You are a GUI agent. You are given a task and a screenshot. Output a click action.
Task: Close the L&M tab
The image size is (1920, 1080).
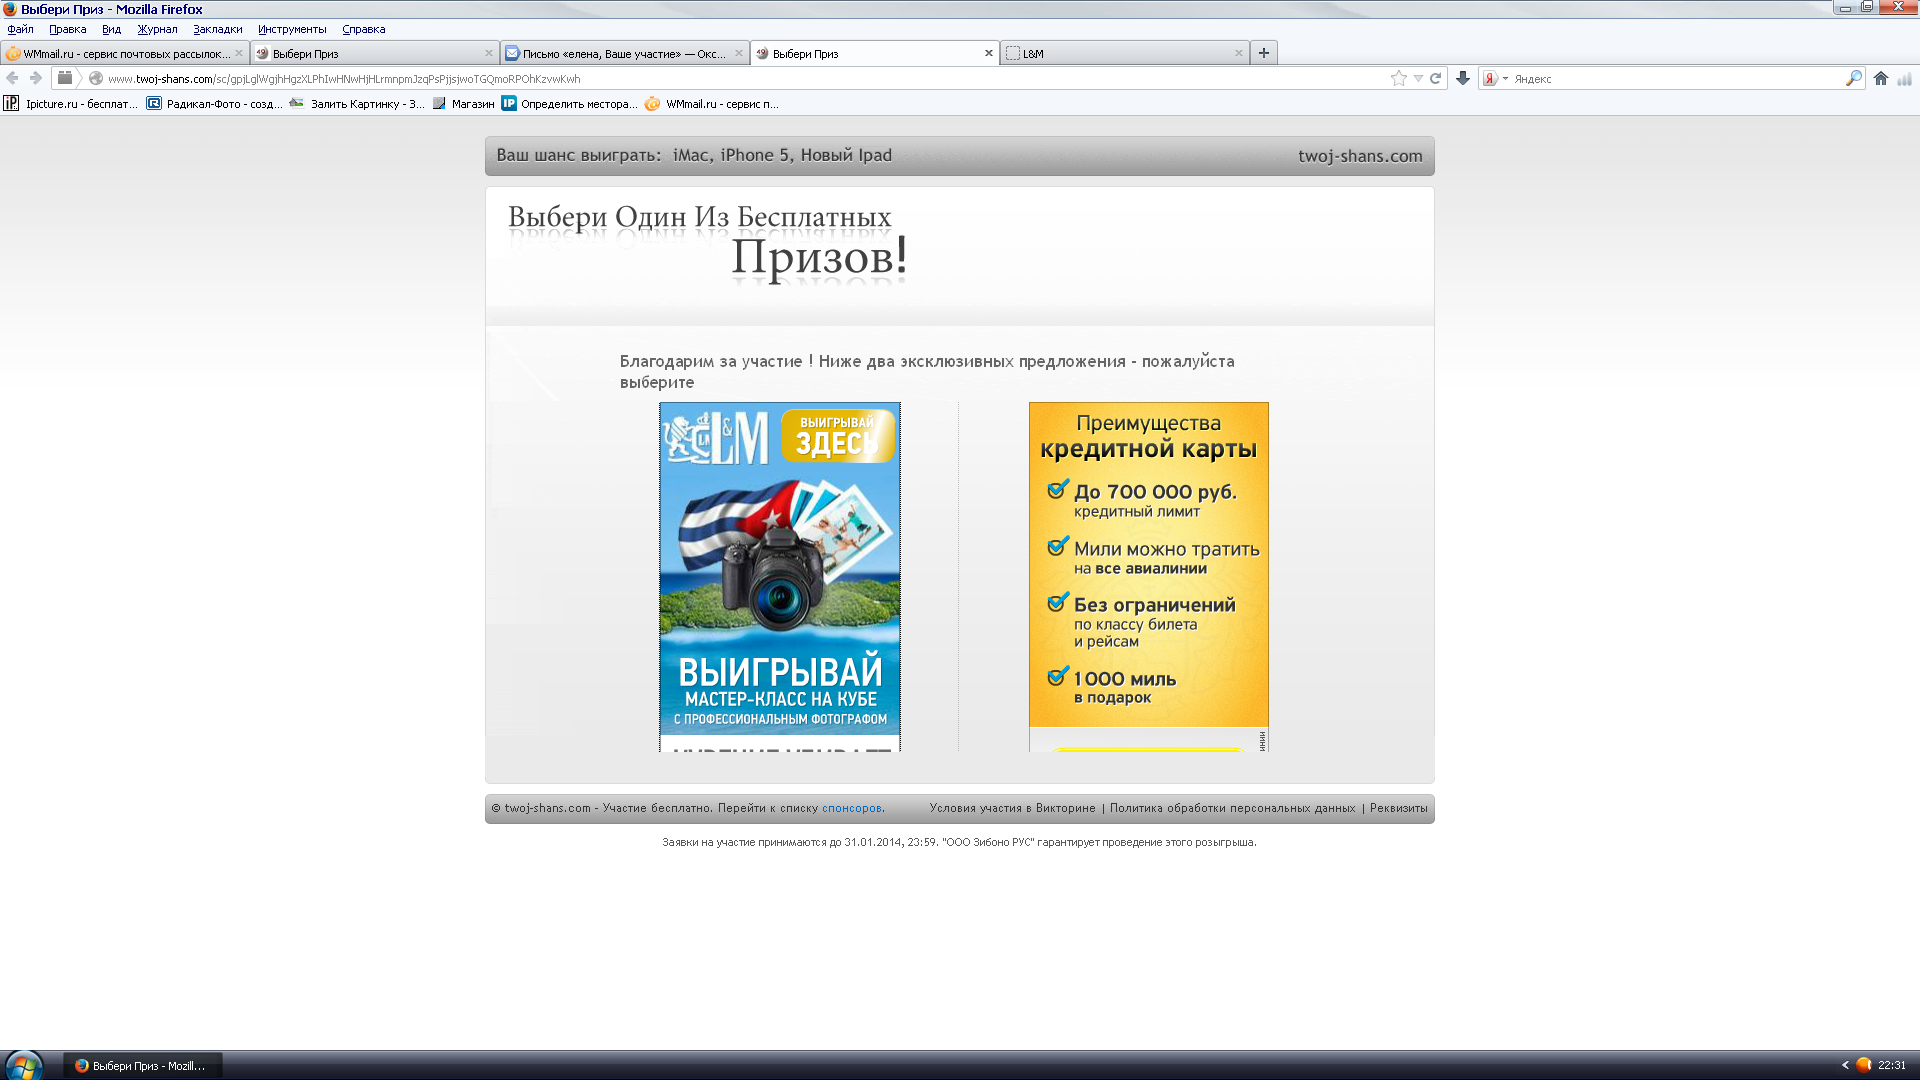coord(1239,53)
